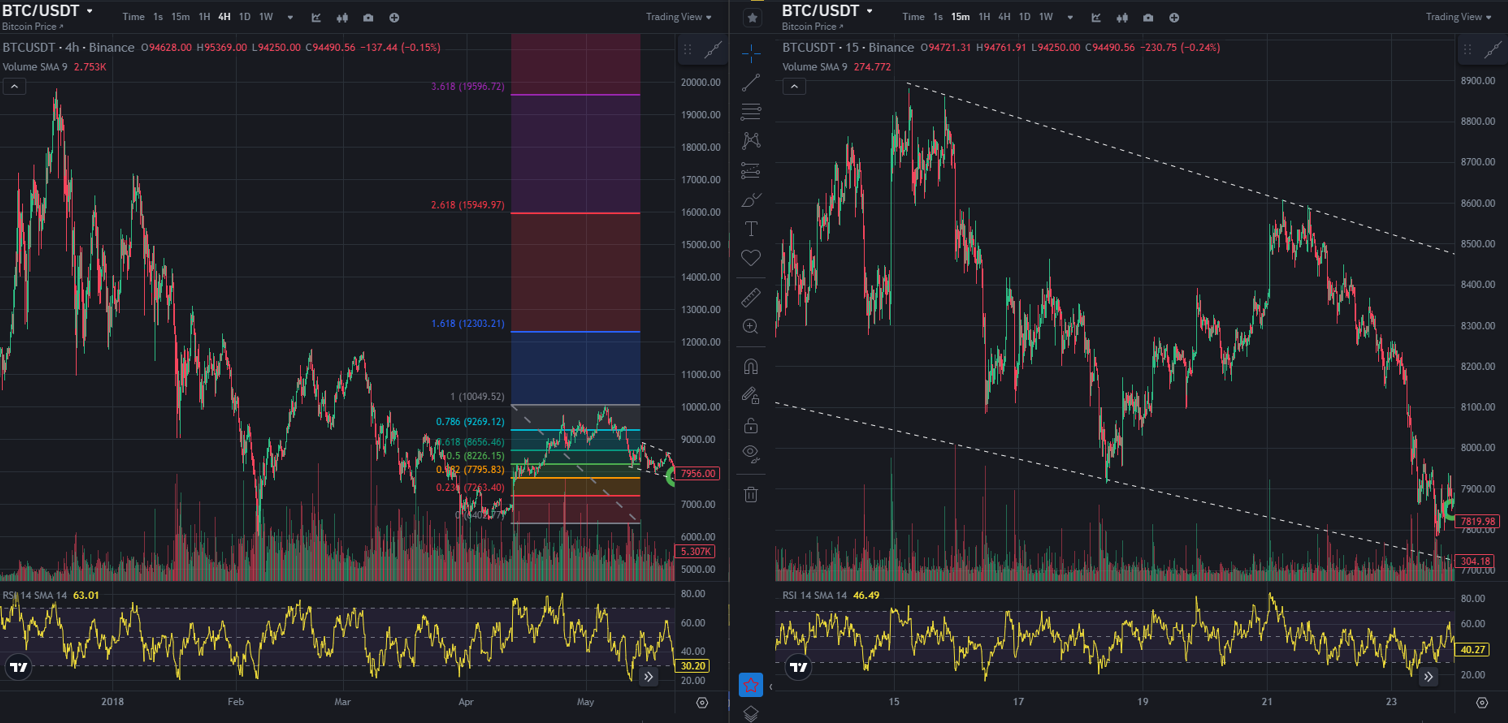Click the trash remove drawings icon
This screenshot has width=1508, height=723.
coord(751,494)
